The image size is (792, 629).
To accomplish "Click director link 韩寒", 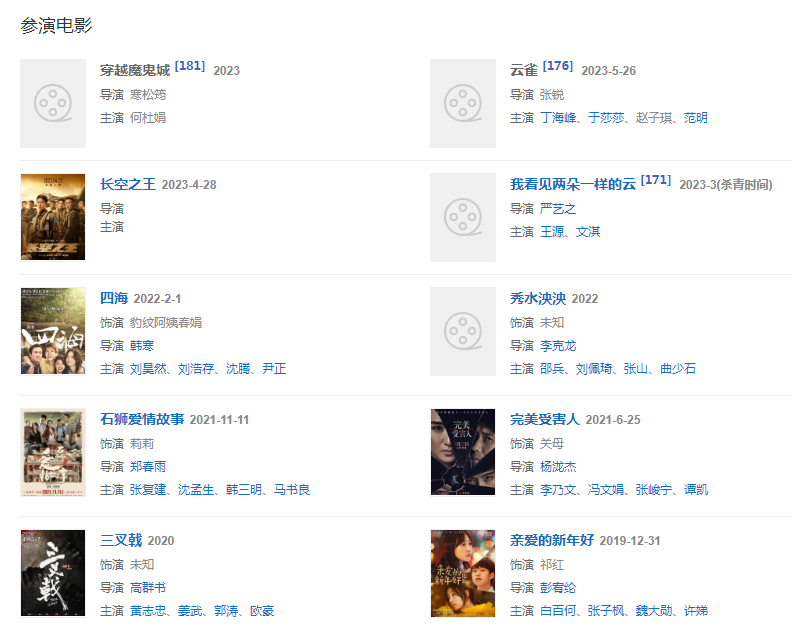I will point(142,345).
